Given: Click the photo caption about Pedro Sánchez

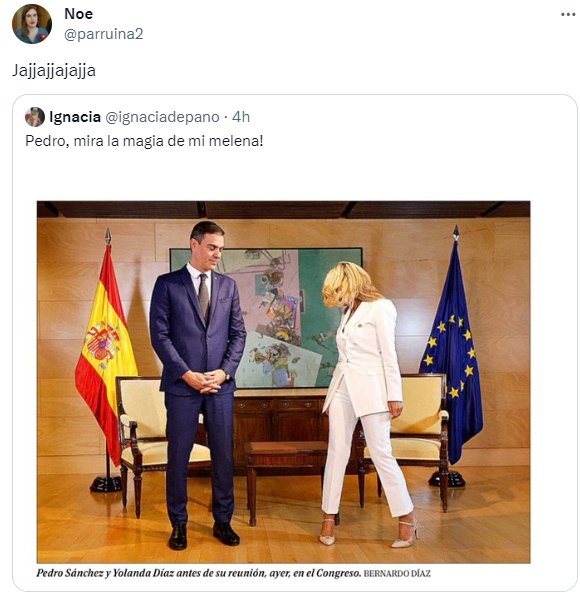Looking at the screenshot, I should point(198,573).
